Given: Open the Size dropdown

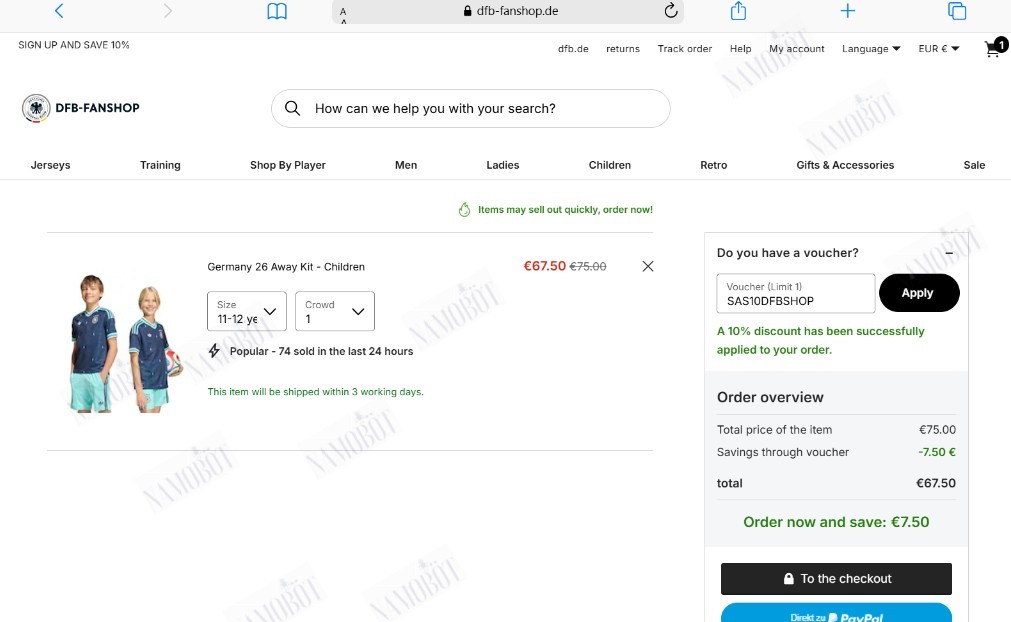Looking at the screenshot, I should pos(247,311).
